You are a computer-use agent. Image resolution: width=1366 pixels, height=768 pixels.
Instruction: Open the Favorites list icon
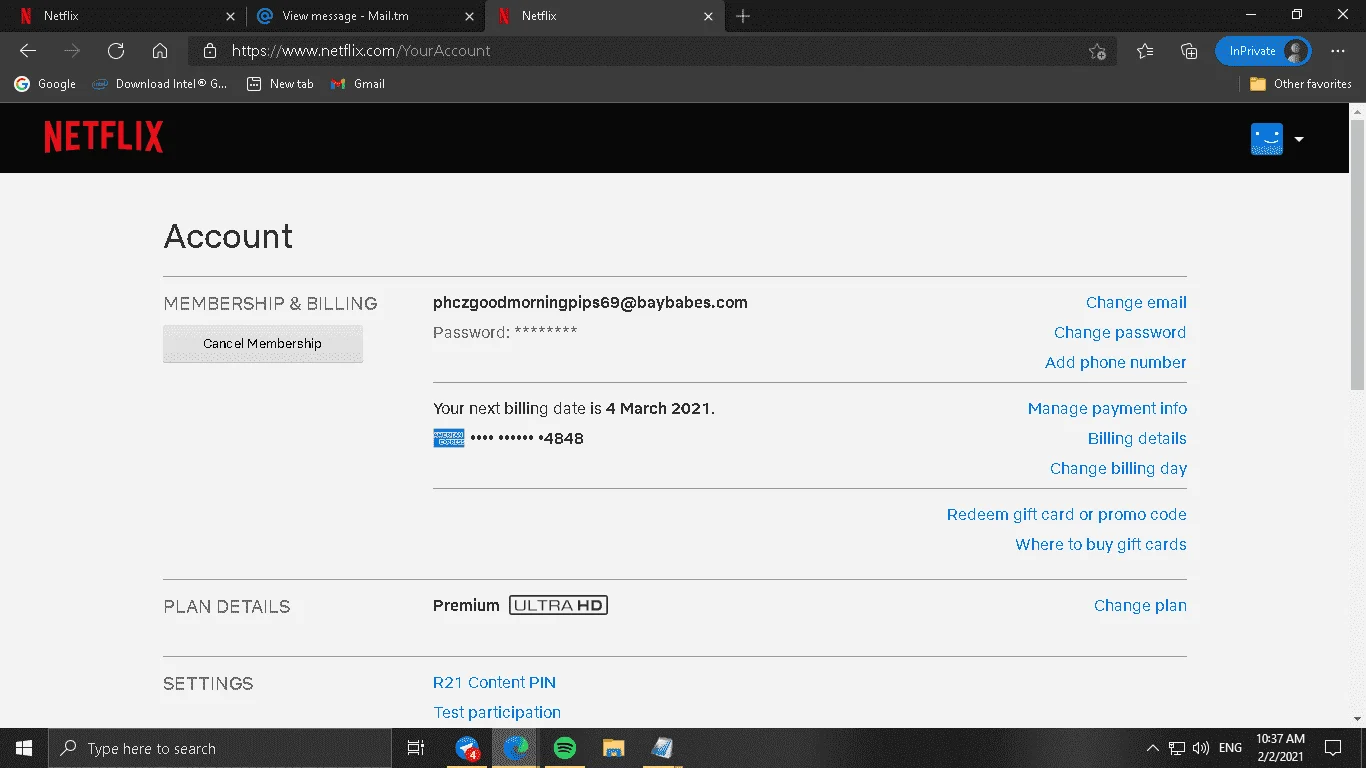pyautogui.click(x=1145, y=51)
